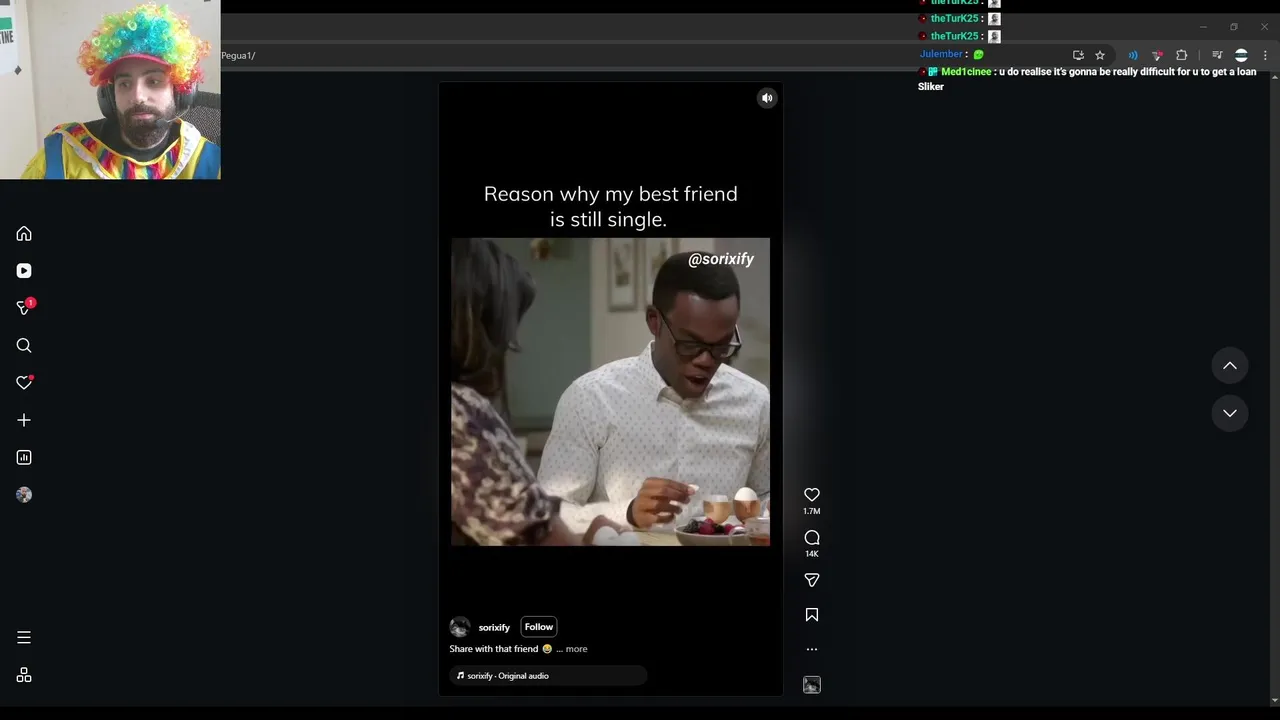Open the browser three-dot menu
The width and height of the screenshot is (1280, 720).
[x=1265, y=55]
